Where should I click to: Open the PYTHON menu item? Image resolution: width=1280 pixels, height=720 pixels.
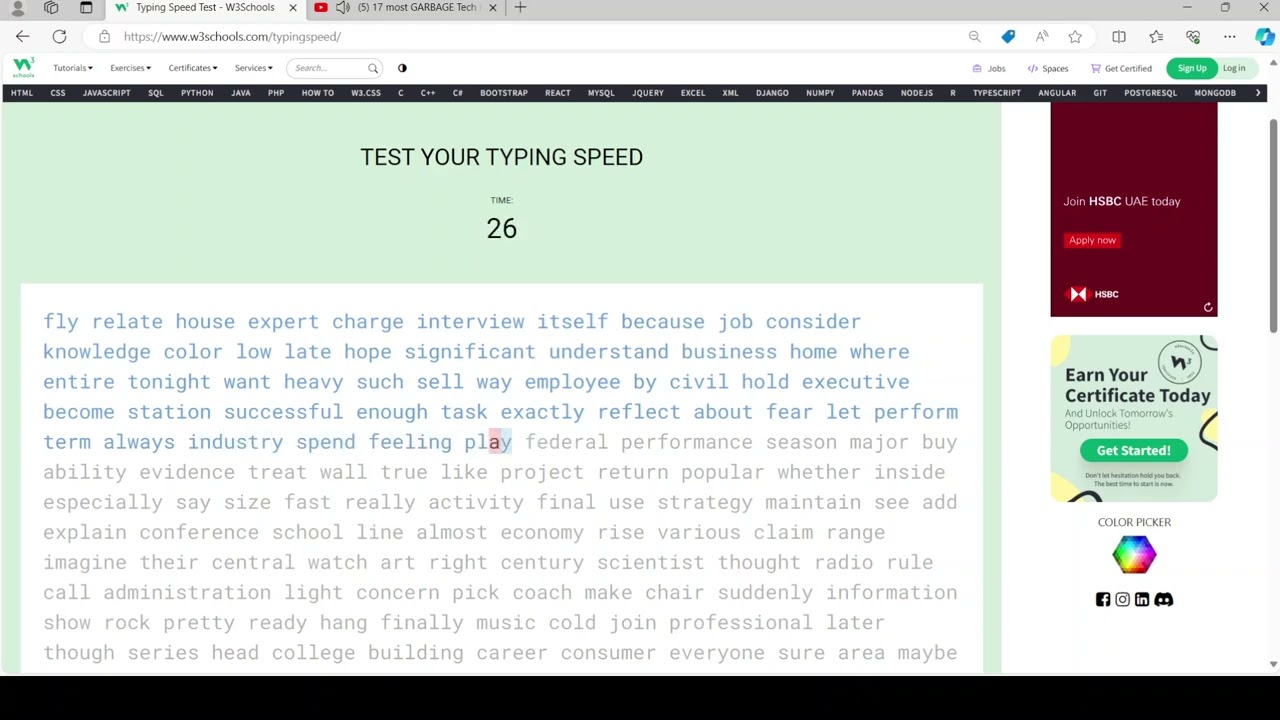tap(197, 93)
